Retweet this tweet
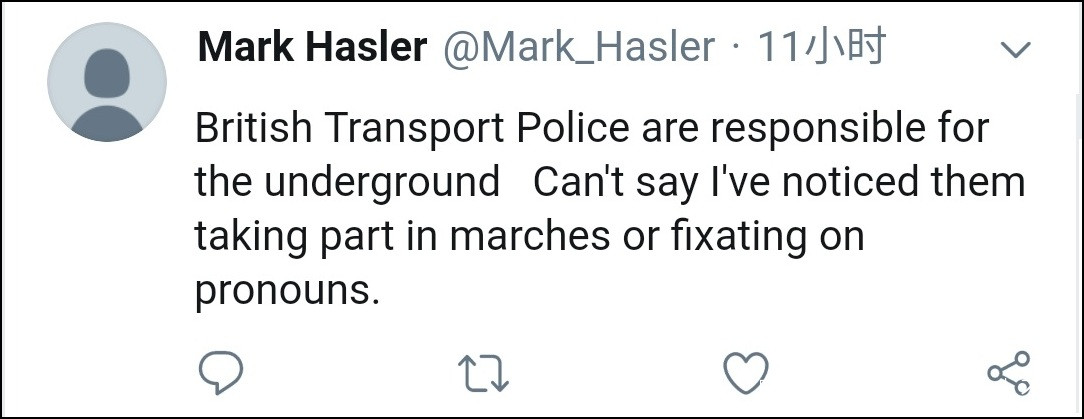The width and height of the screenshot is (1084, 419). pos(483,373)
